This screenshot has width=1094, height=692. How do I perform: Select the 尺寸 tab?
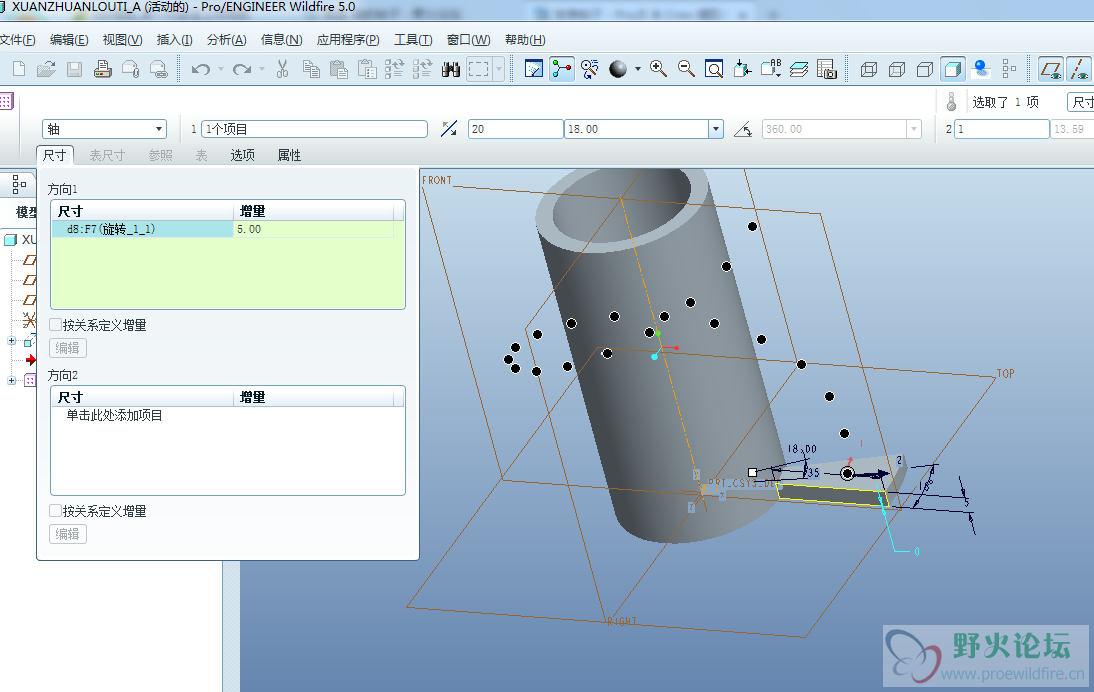[x=54, y=156]
